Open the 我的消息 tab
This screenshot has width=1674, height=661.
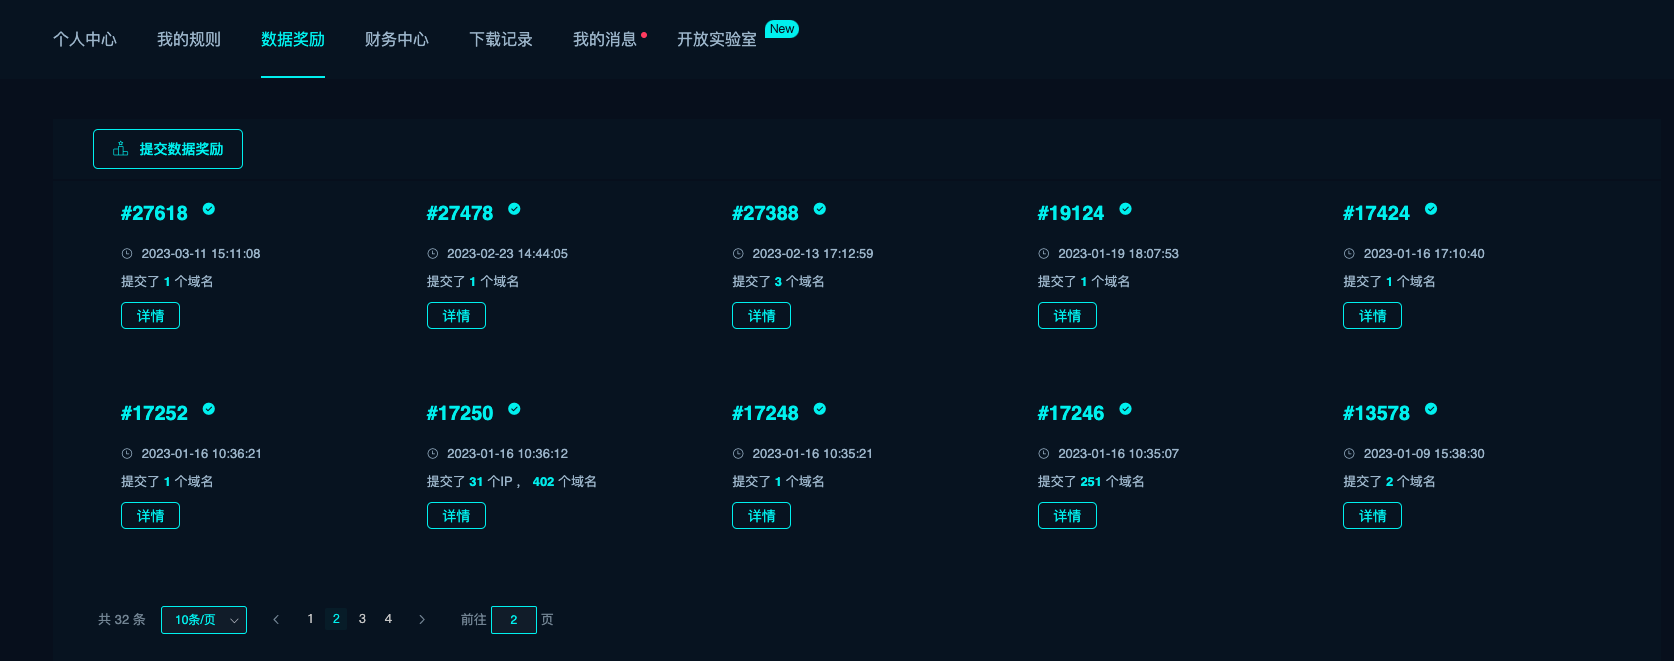click(605, 39)
